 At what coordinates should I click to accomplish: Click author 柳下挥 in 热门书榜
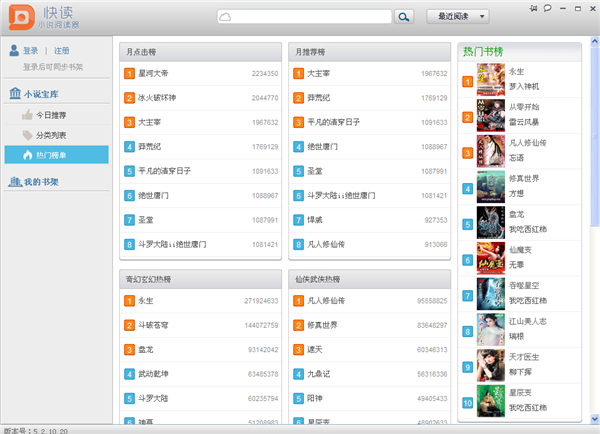point(520,372)
